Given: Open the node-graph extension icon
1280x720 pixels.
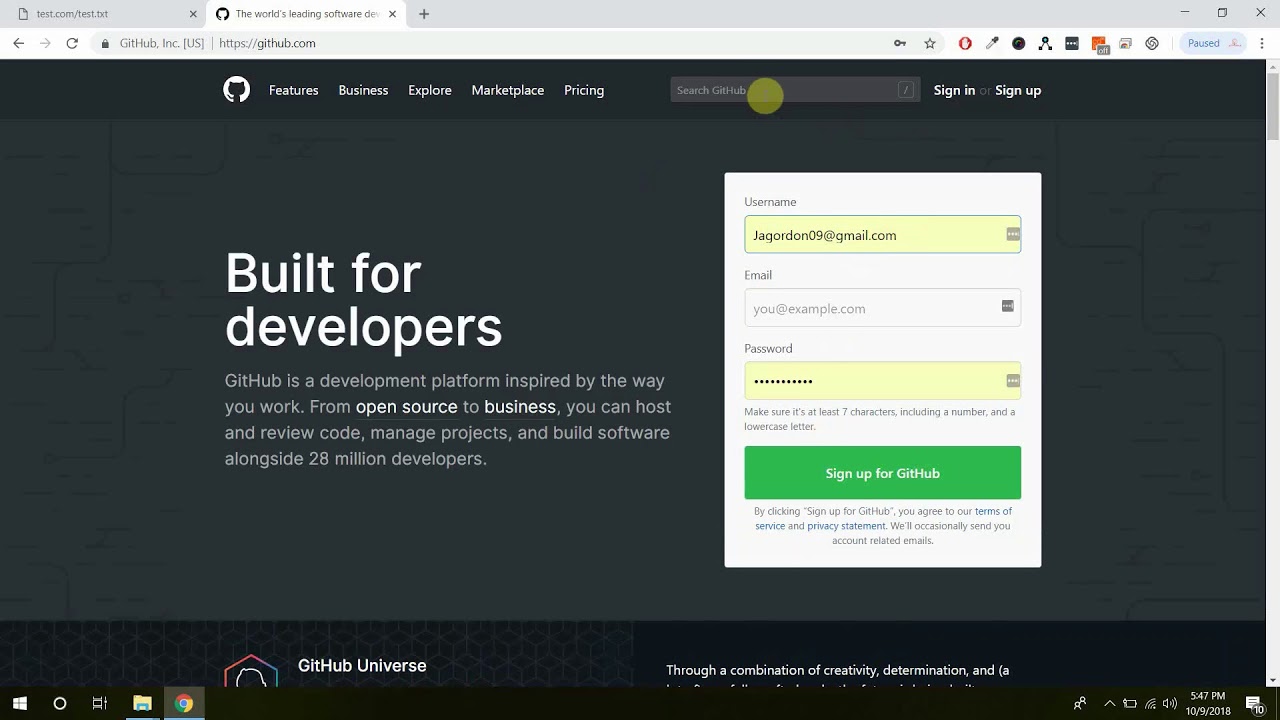Looking at the screenshot, I should [x=1045, y=43].
